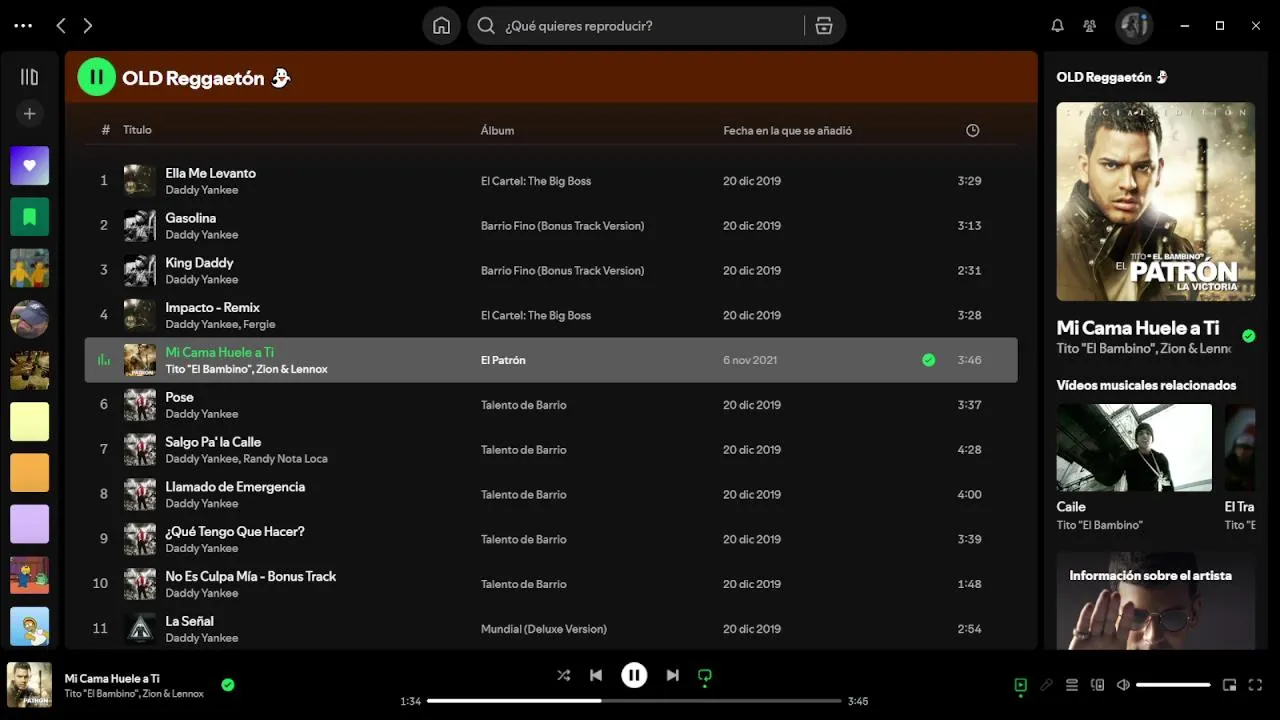Click the 3:46 duration of the playing row
Viewport: 1280px width, 720px height.
[969, 360]
